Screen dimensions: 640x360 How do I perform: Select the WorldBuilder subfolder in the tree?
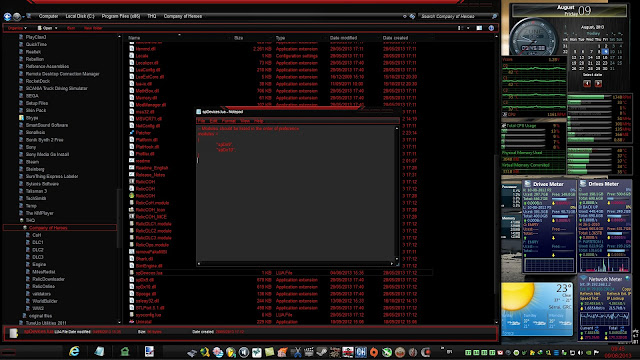(x=45, y=301)
